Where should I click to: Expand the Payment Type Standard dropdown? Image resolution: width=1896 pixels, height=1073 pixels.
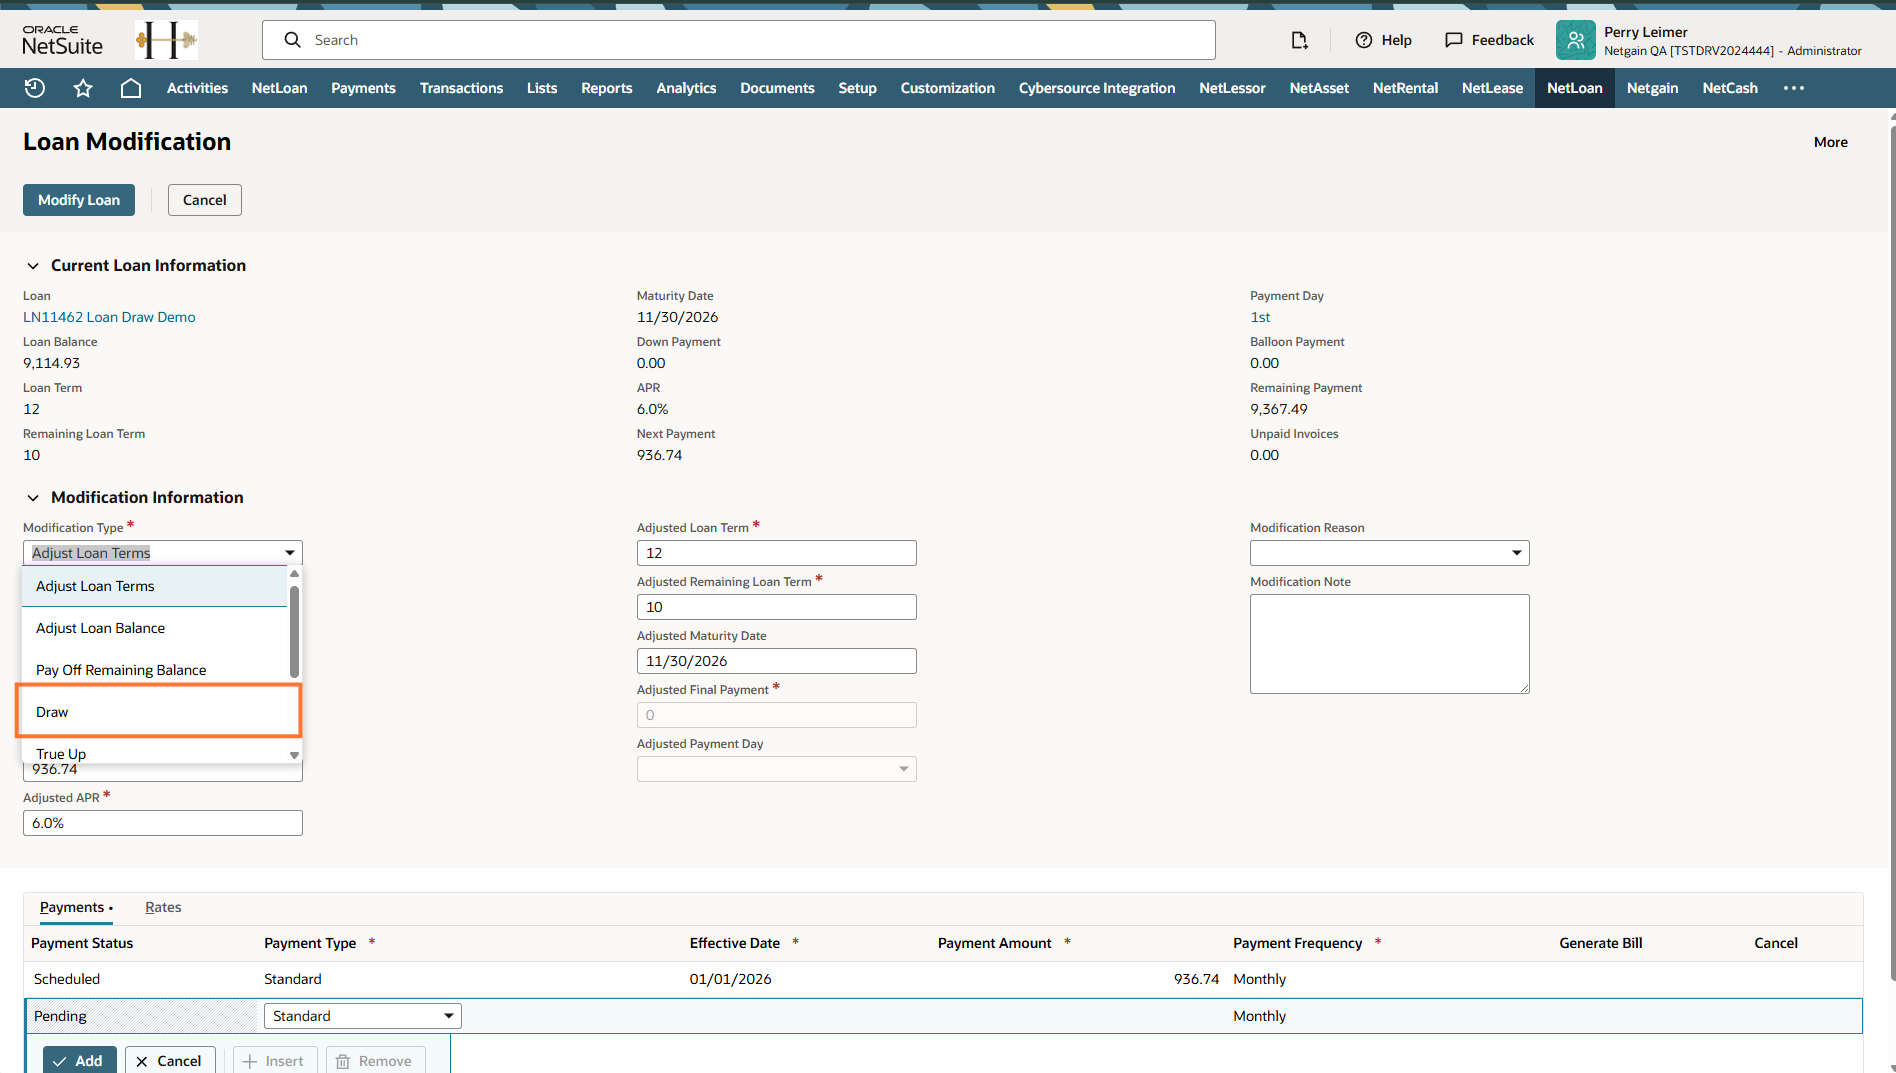coord(362,1016)
